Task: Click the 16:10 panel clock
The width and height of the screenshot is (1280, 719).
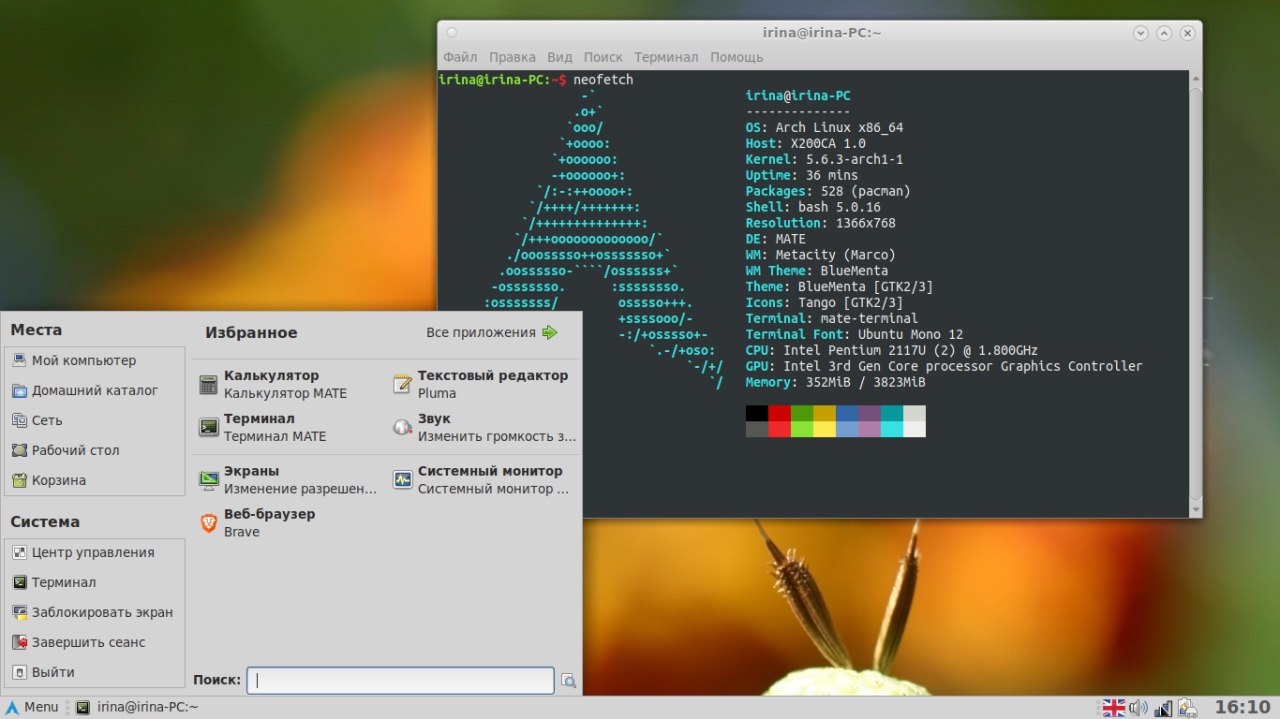Action: tap(1242, 707)
